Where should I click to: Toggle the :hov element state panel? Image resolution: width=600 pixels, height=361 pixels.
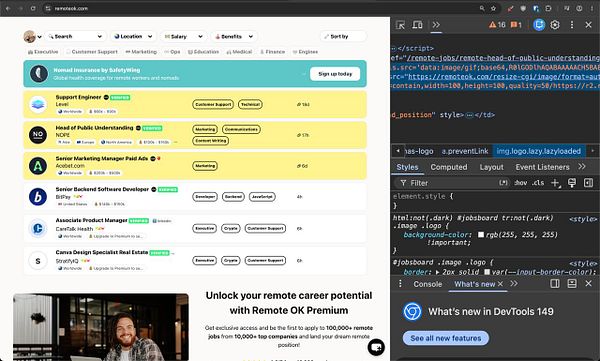(520, 183)
